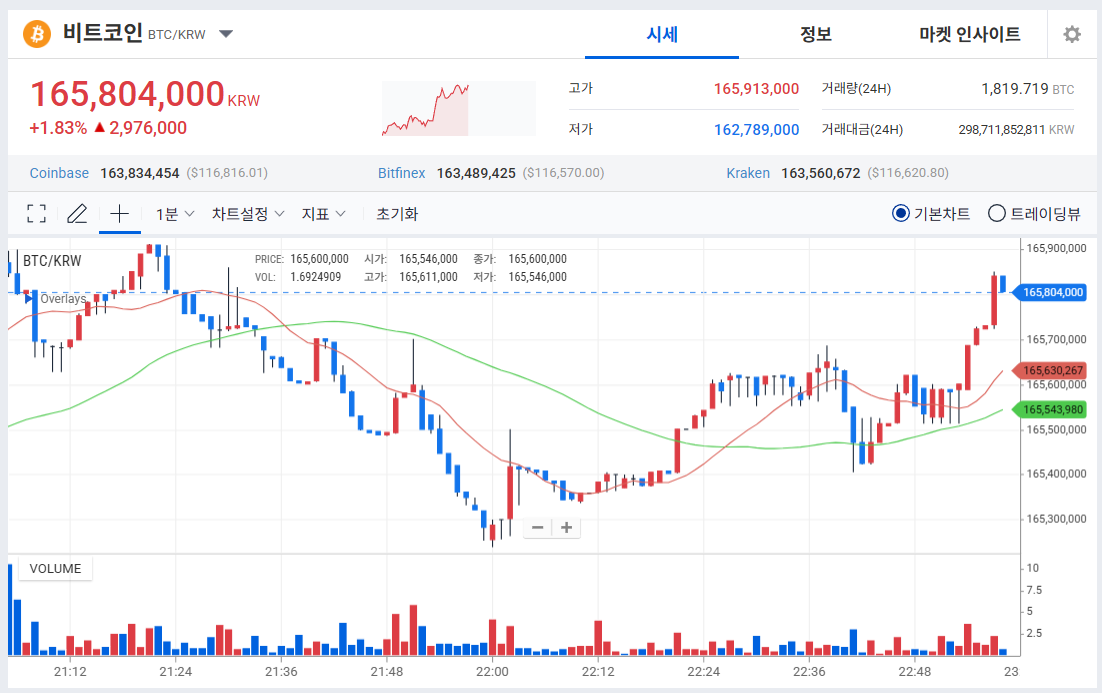Select the 기본차트 radio button
Screen dimensions: 1102x693
click(x=900, y=213)
